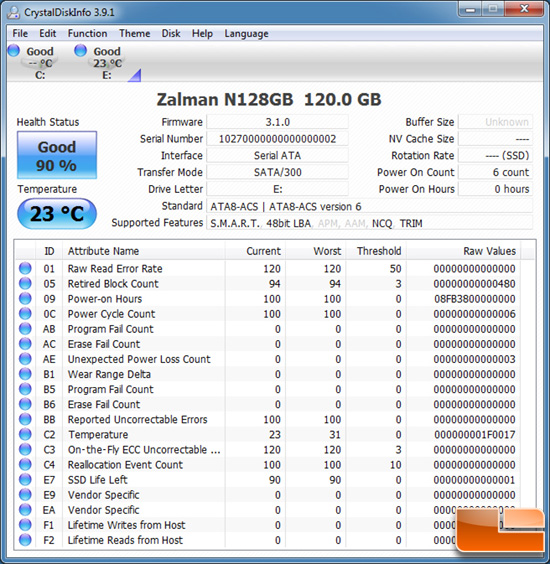This screenshot has height=564, width=550.
Task: Open the Function menu
Action: [87, 33]
